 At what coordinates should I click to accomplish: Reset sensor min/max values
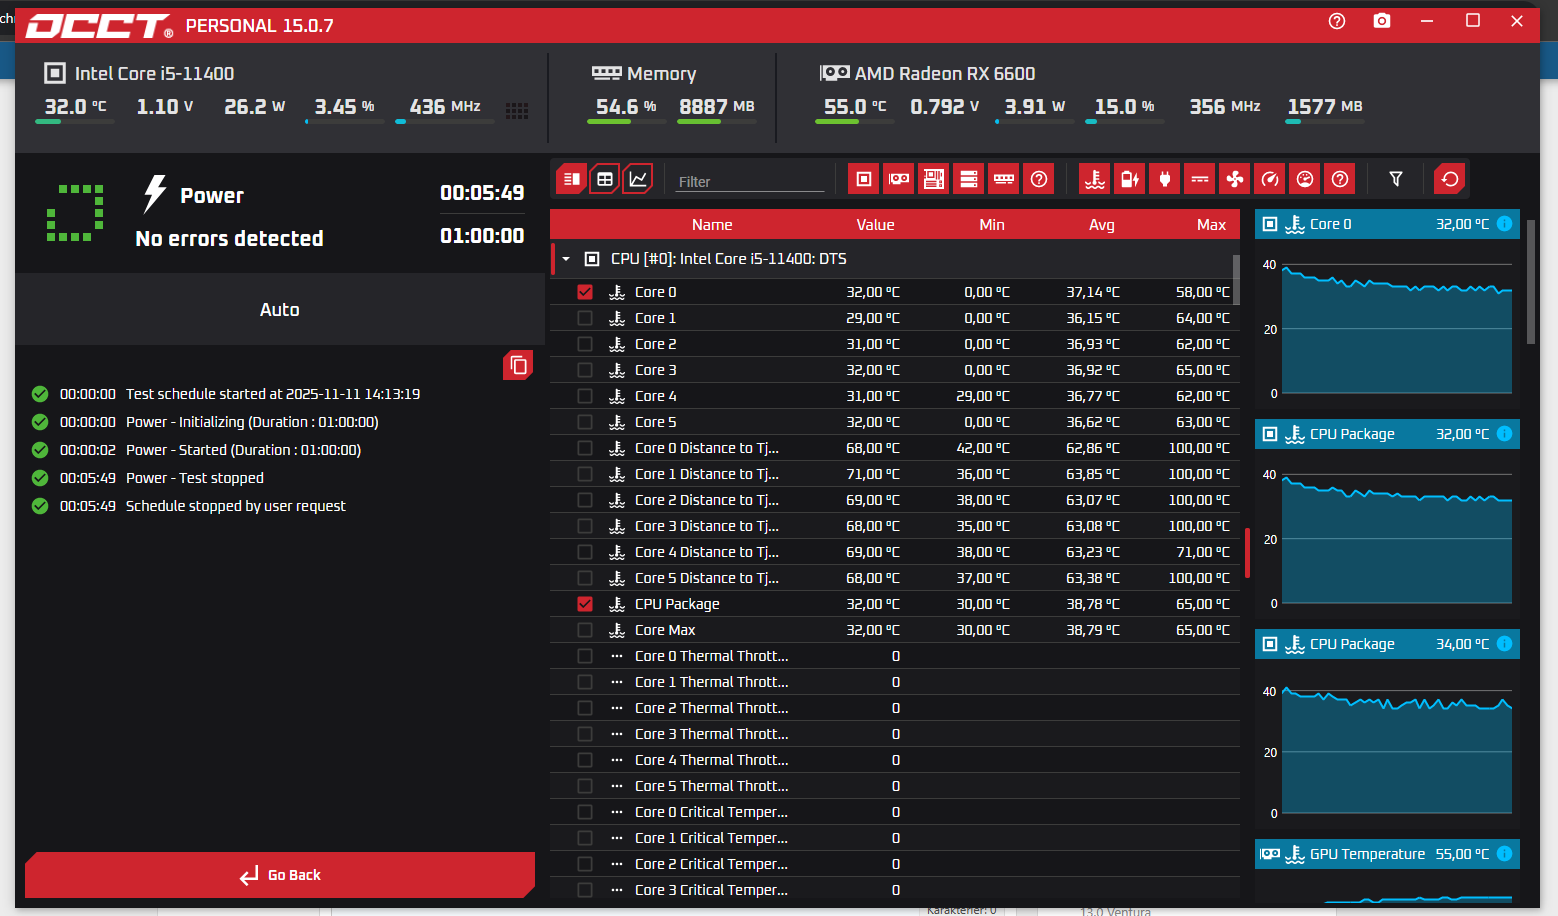tap(1450, 179)
